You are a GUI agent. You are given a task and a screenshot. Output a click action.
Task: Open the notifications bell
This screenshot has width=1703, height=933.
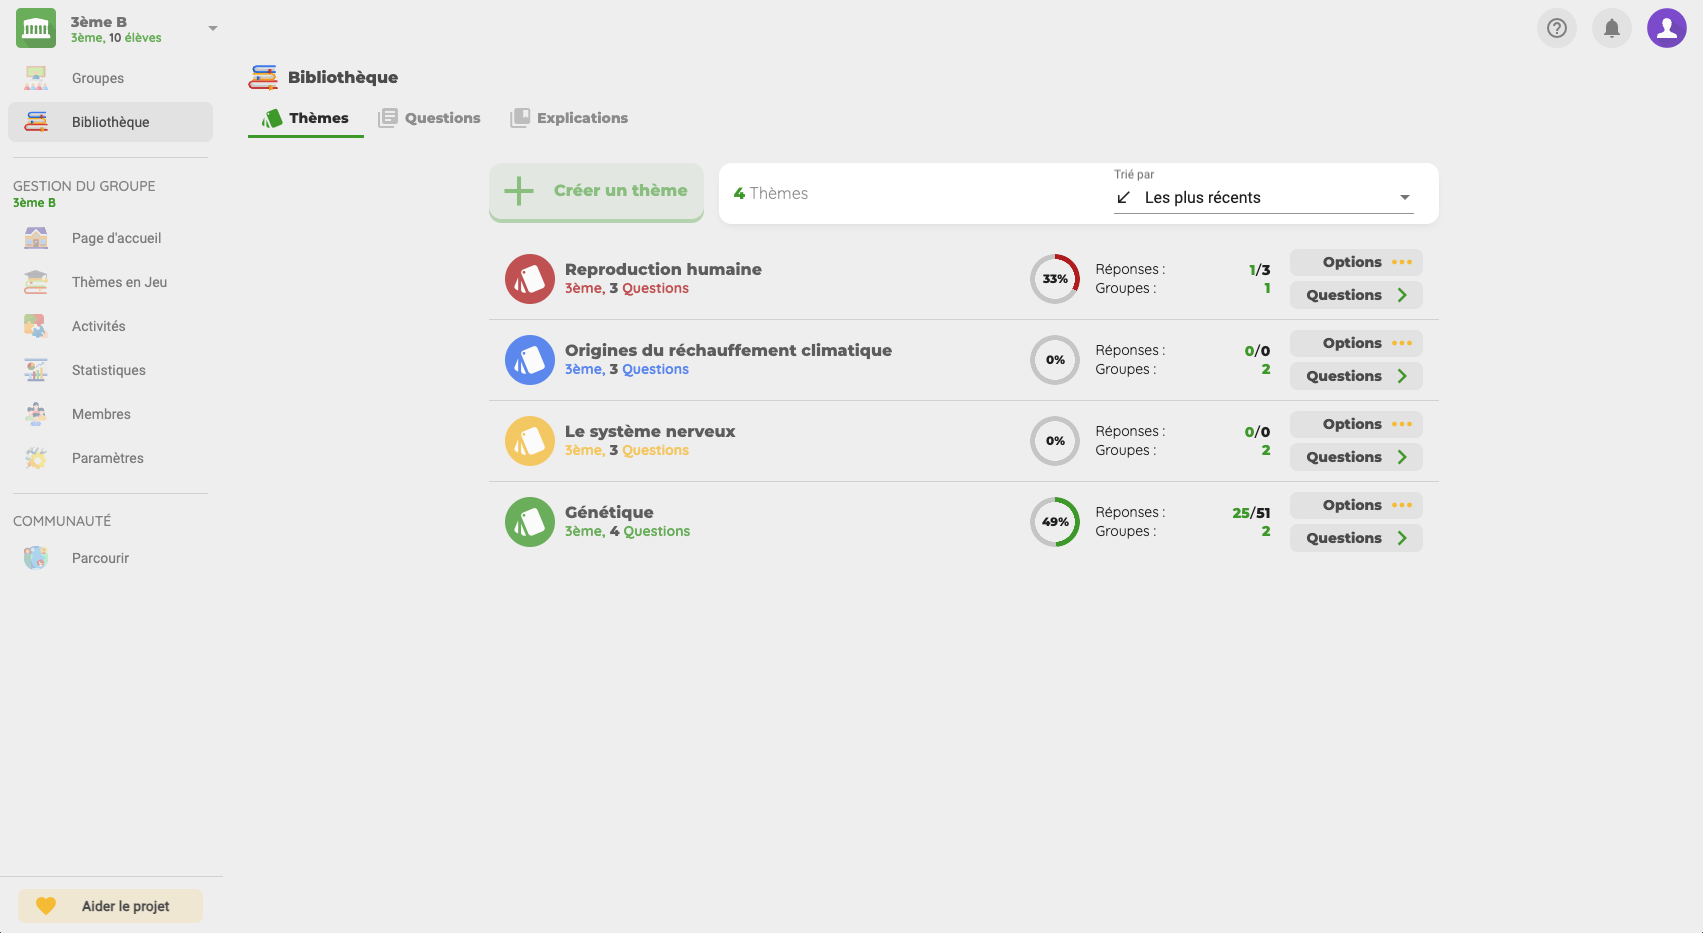point(1611,28)
